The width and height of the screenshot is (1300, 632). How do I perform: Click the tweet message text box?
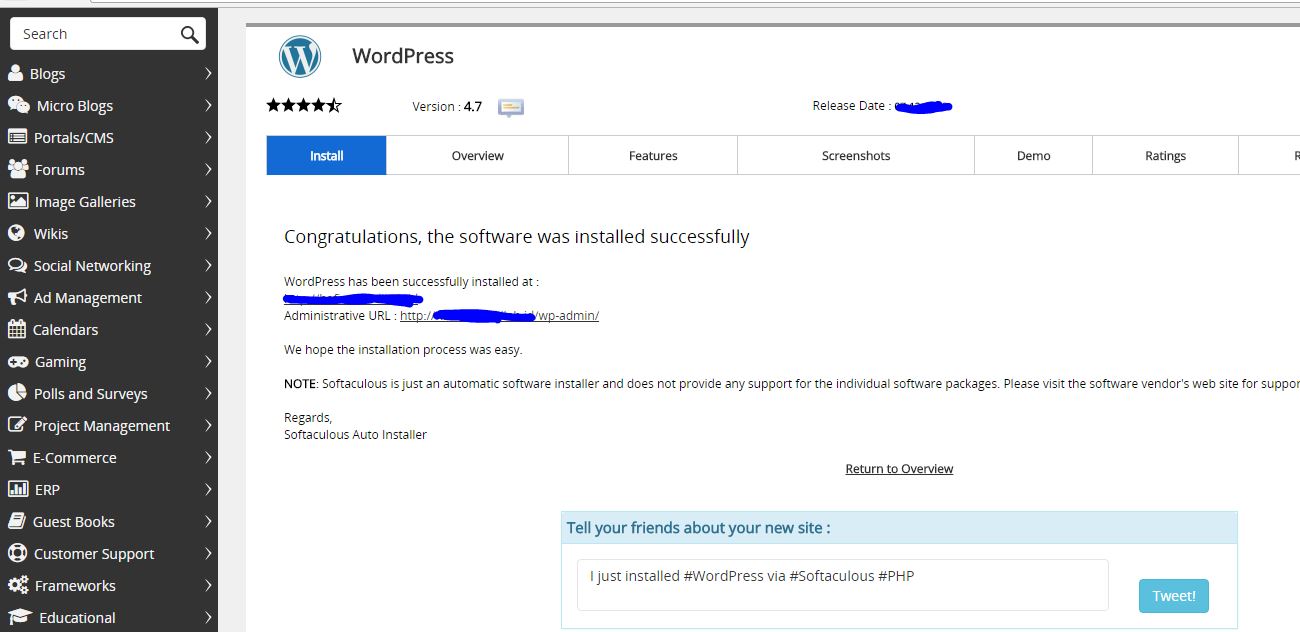(842, 584)
